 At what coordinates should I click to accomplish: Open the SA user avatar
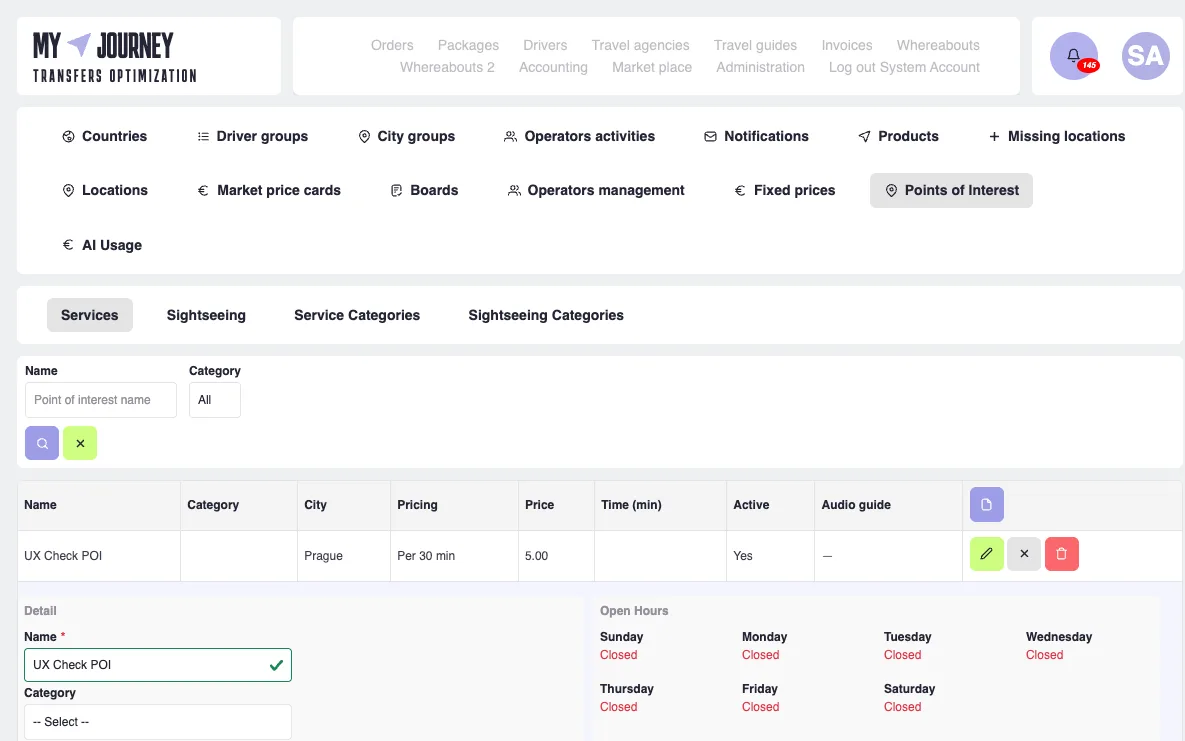pyautogui.click(x=1146, y=55)
